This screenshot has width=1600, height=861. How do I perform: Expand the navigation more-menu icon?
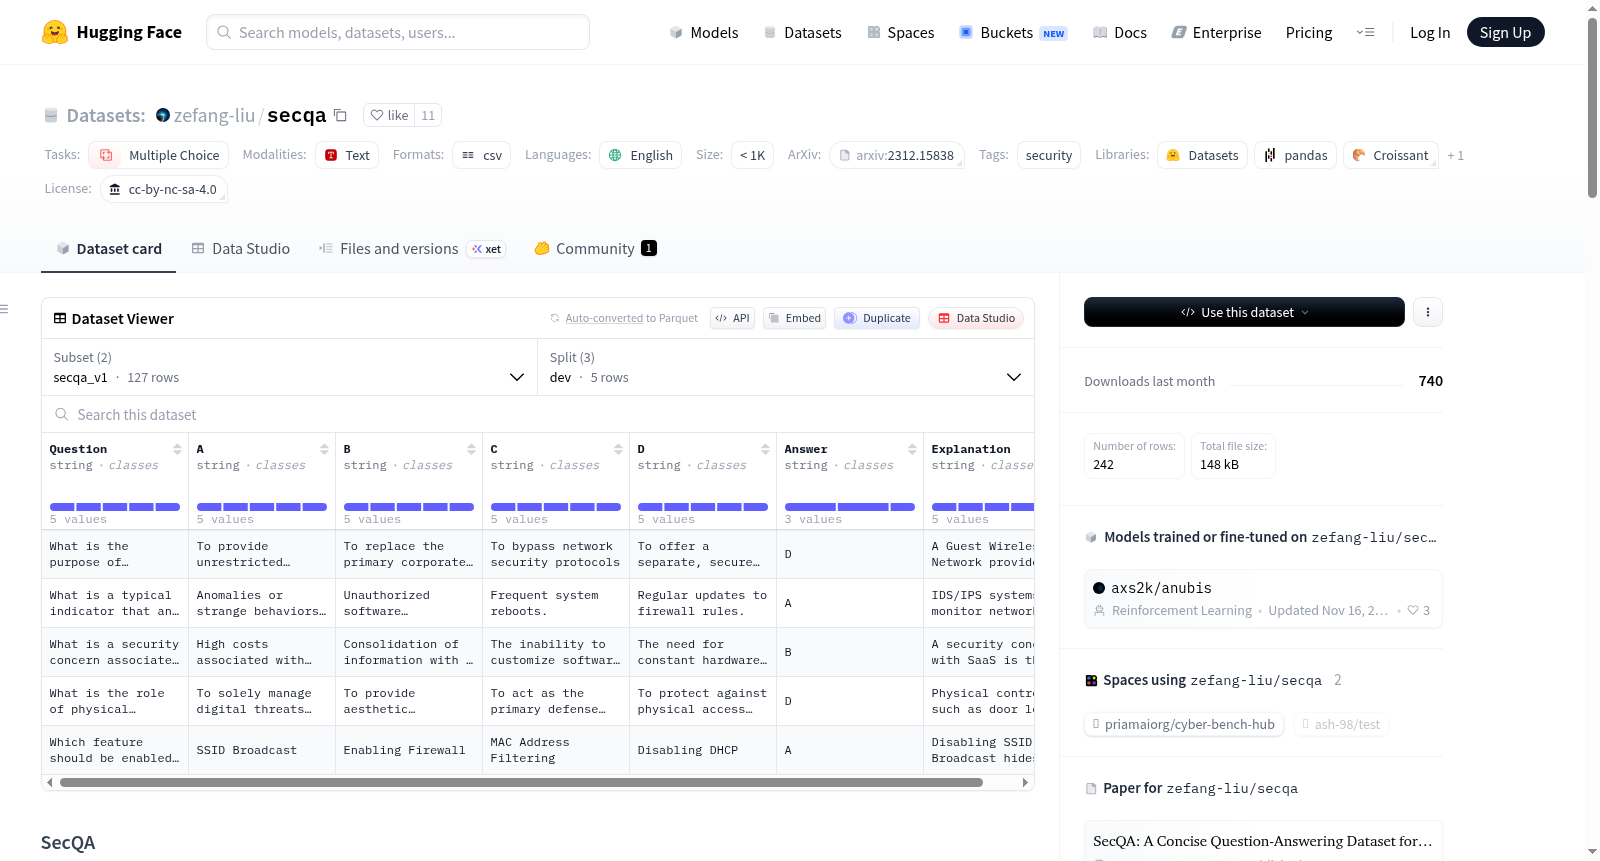[x=1365, y=32]
